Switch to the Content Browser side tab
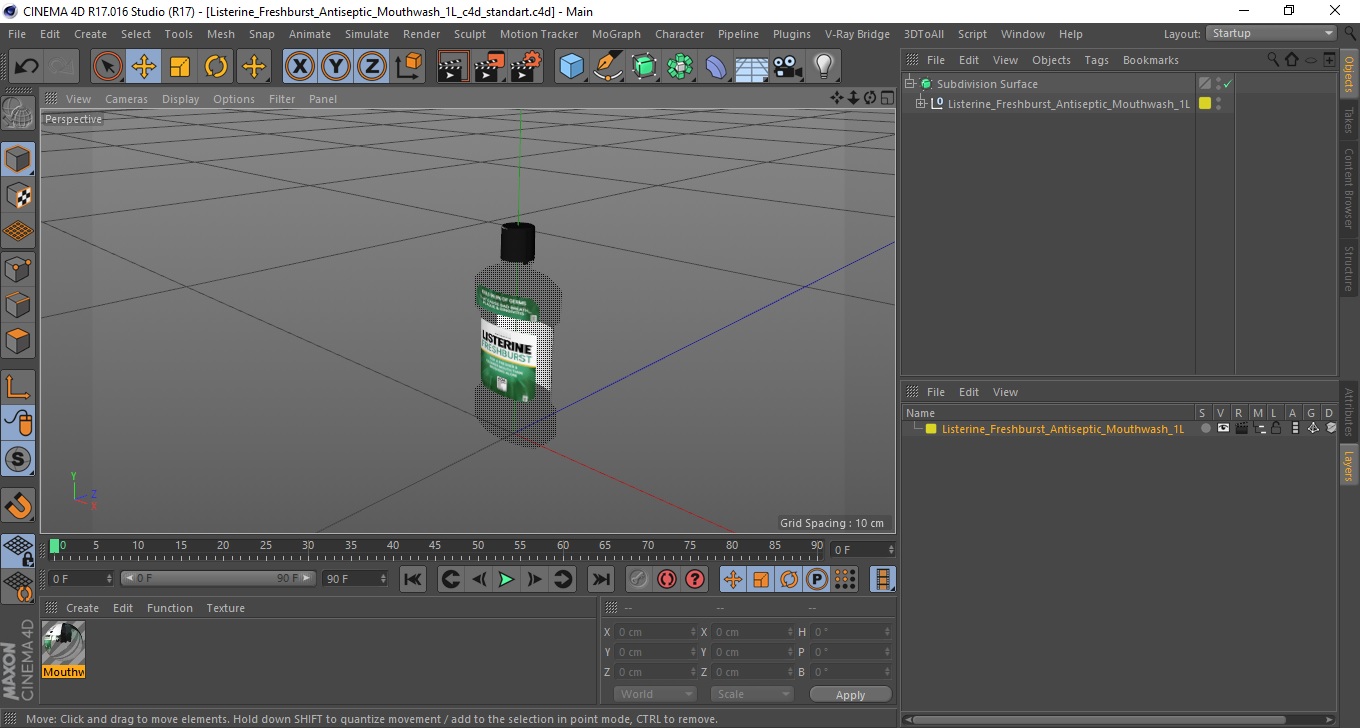 pos(1349,189)
